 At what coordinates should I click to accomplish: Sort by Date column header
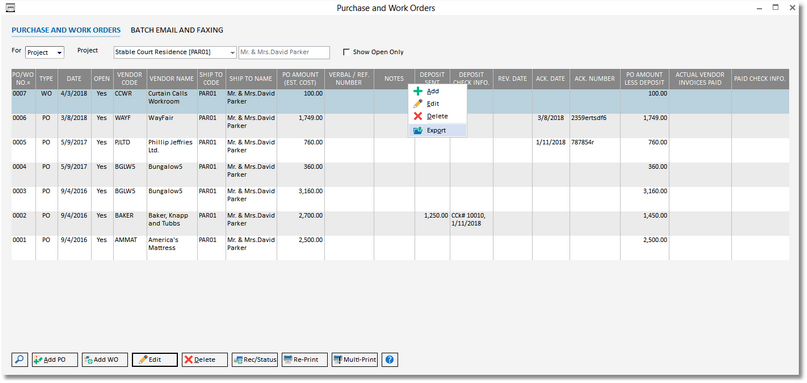[x=74, y=79]
